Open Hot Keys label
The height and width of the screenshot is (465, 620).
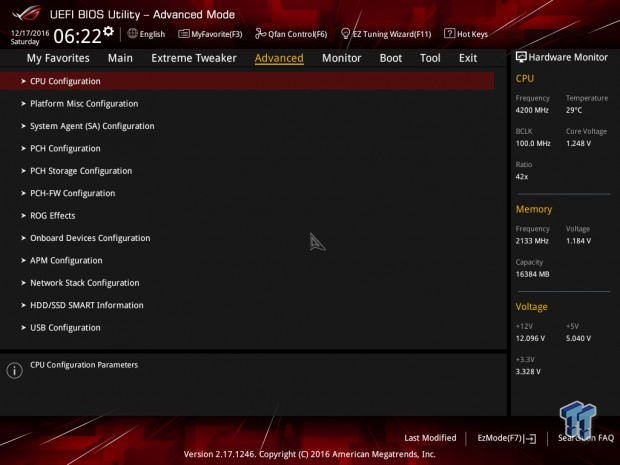[473, 34]
